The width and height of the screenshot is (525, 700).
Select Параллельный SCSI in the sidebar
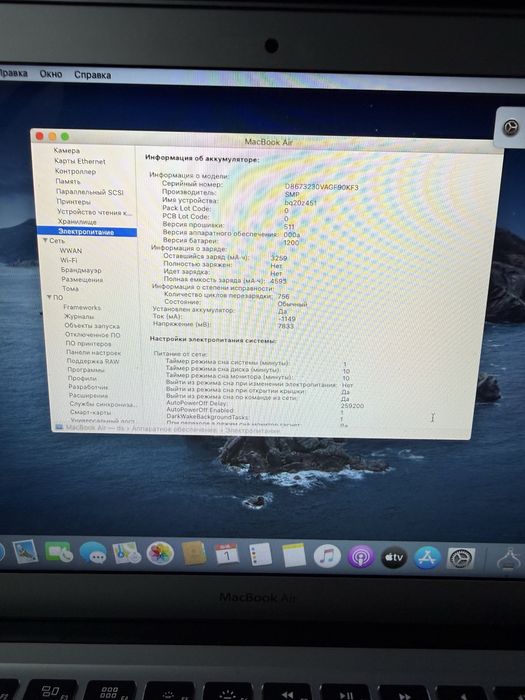pos(89,192)
